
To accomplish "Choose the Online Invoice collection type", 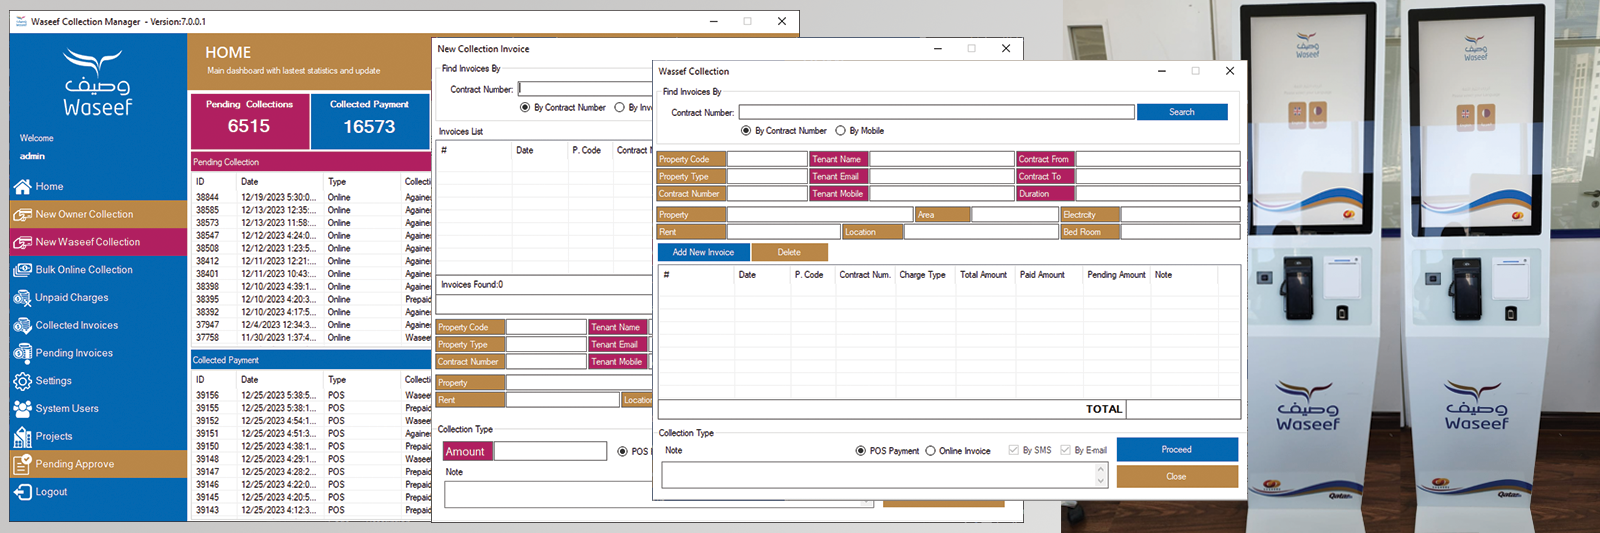I will pyautogui.click(x=930, y=451).
